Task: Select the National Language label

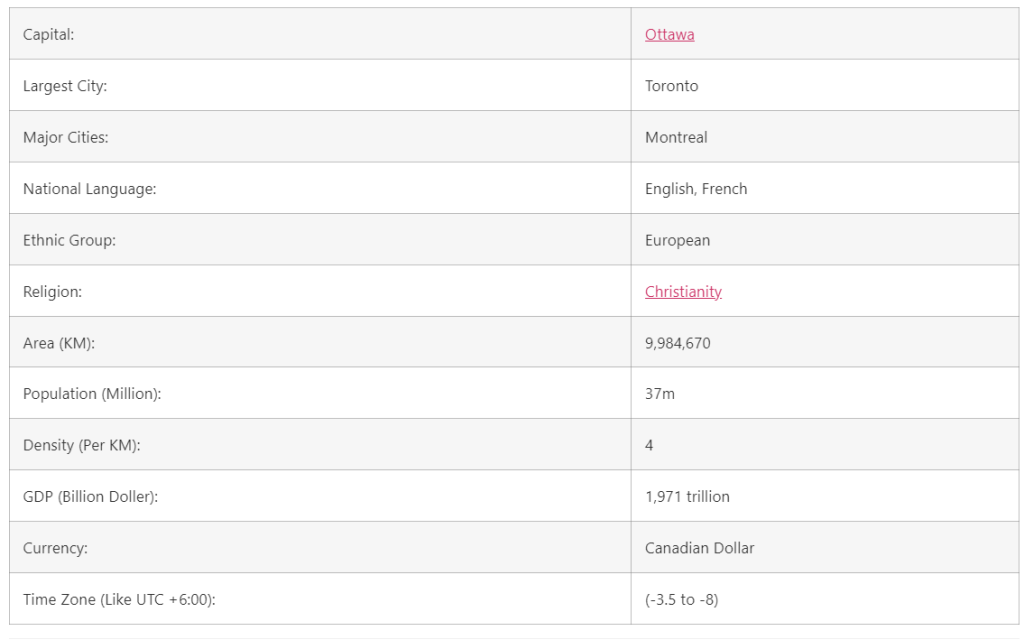Action: click(x=90, y=189)
